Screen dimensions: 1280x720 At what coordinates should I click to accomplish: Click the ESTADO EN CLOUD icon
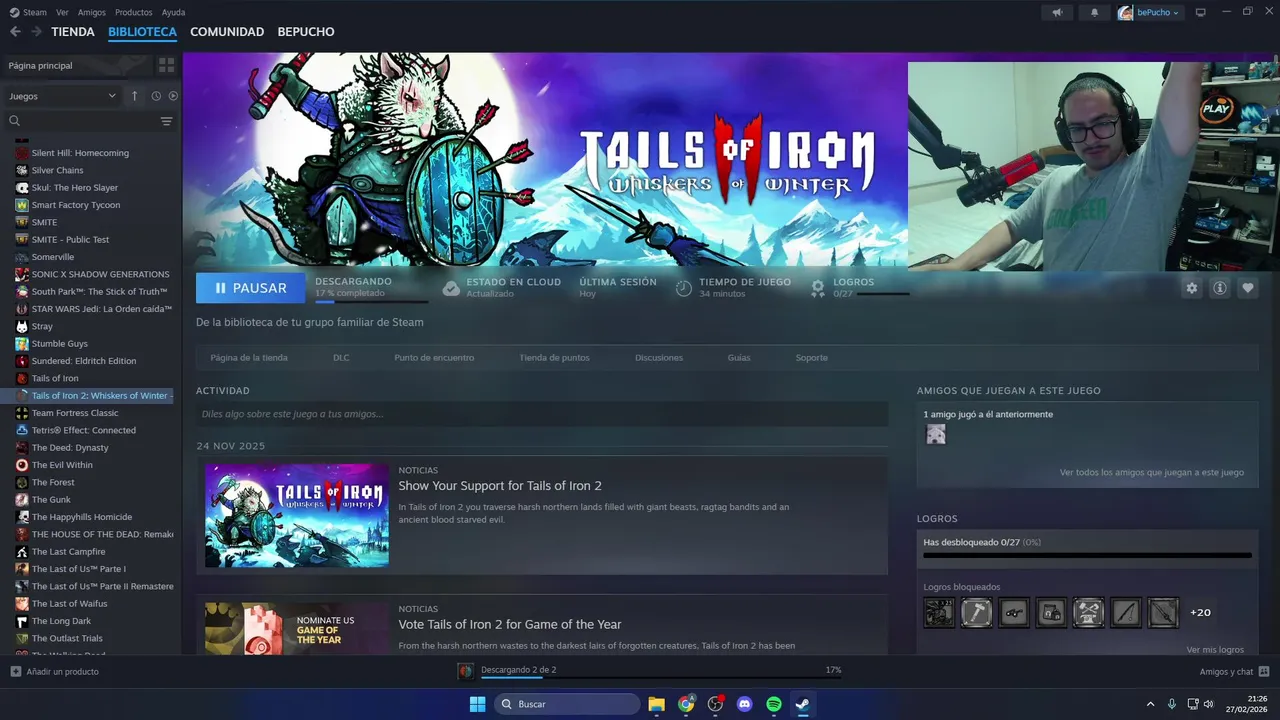(451, 288)
